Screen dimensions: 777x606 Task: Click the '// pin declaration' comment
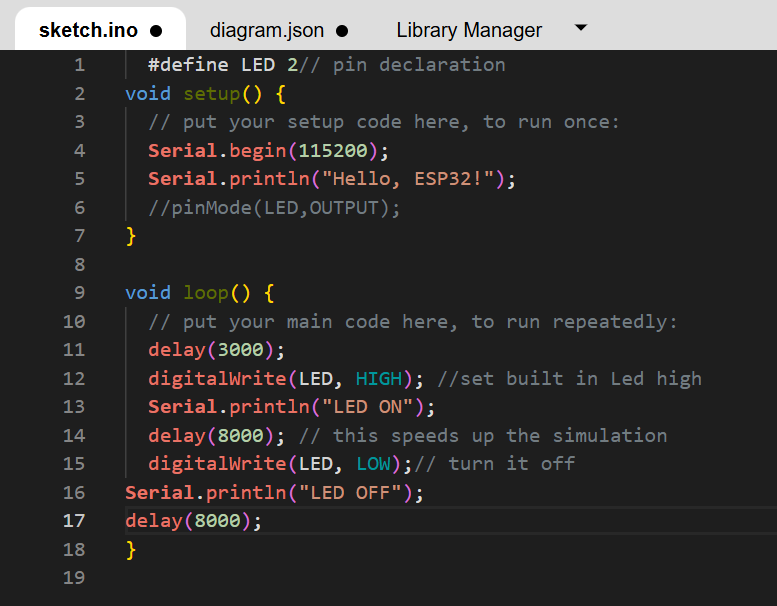click(402, 64)
